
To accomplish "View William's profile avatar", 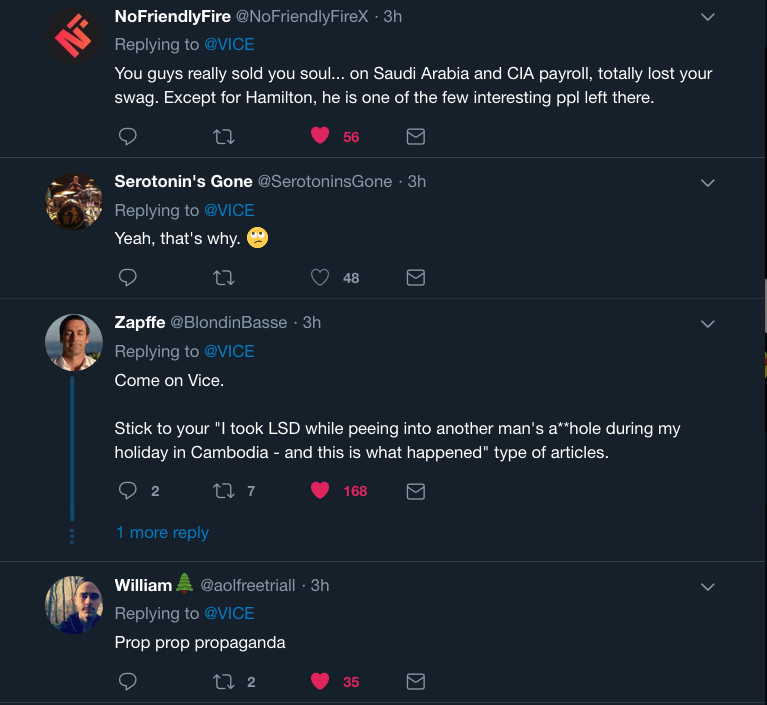I will pos(74,604).
